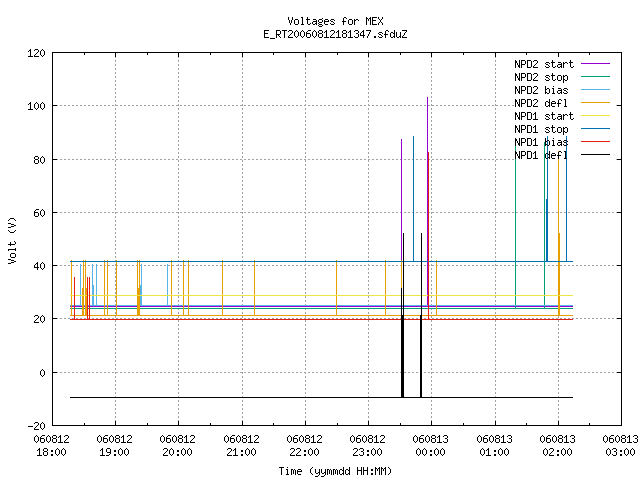Click the purple NPD2 start legend line
This screenshot has height=480, width=640.
pyautogui.click(x=596, y=64)
